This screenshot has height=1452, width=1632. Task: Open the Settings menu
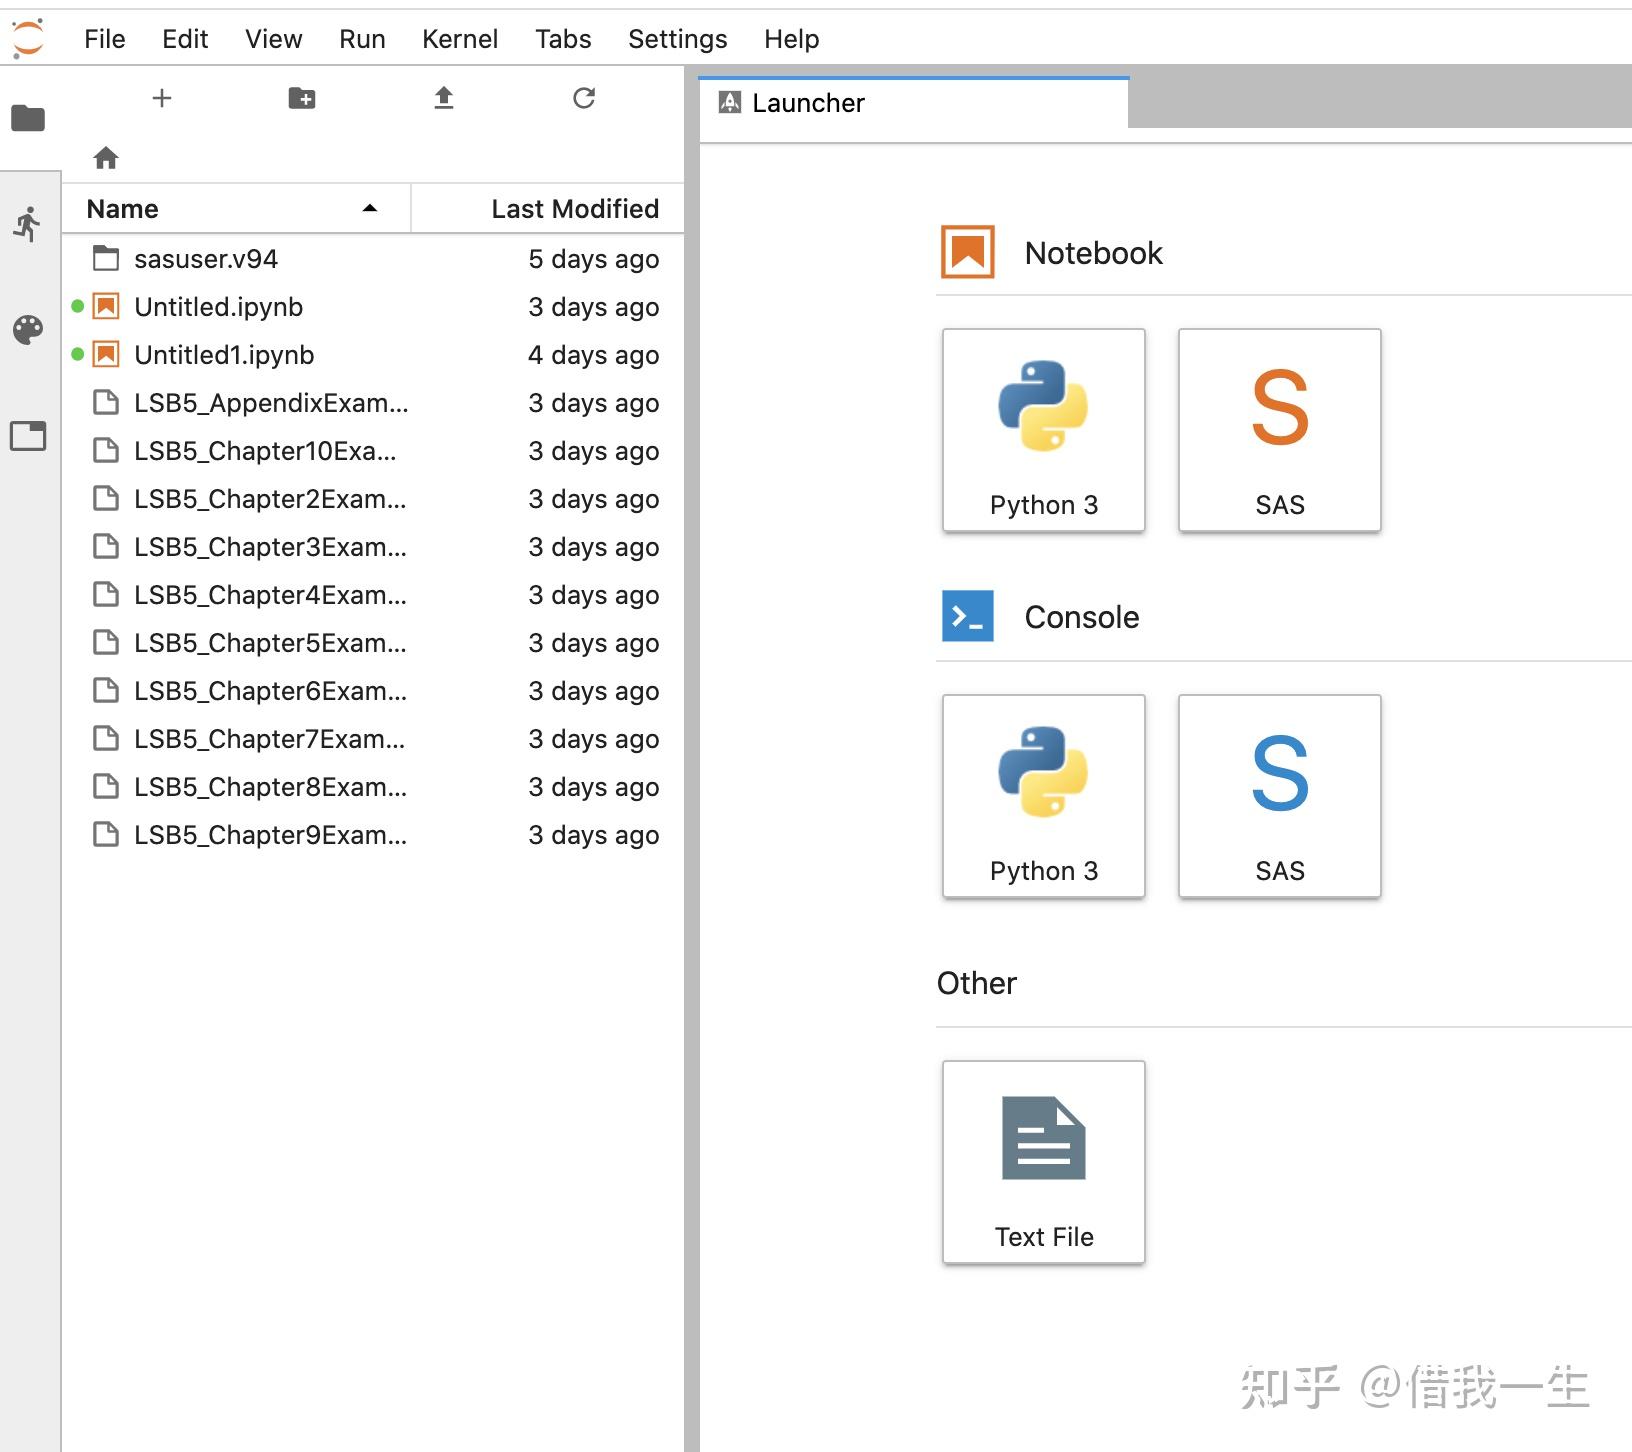click(677, 39)
